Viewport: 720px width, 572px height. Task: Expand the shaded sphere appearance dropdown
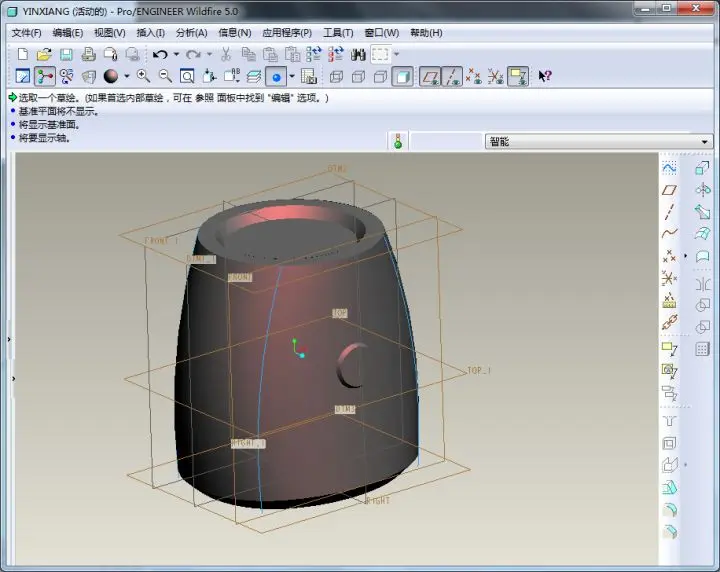(x=127, y=76)
